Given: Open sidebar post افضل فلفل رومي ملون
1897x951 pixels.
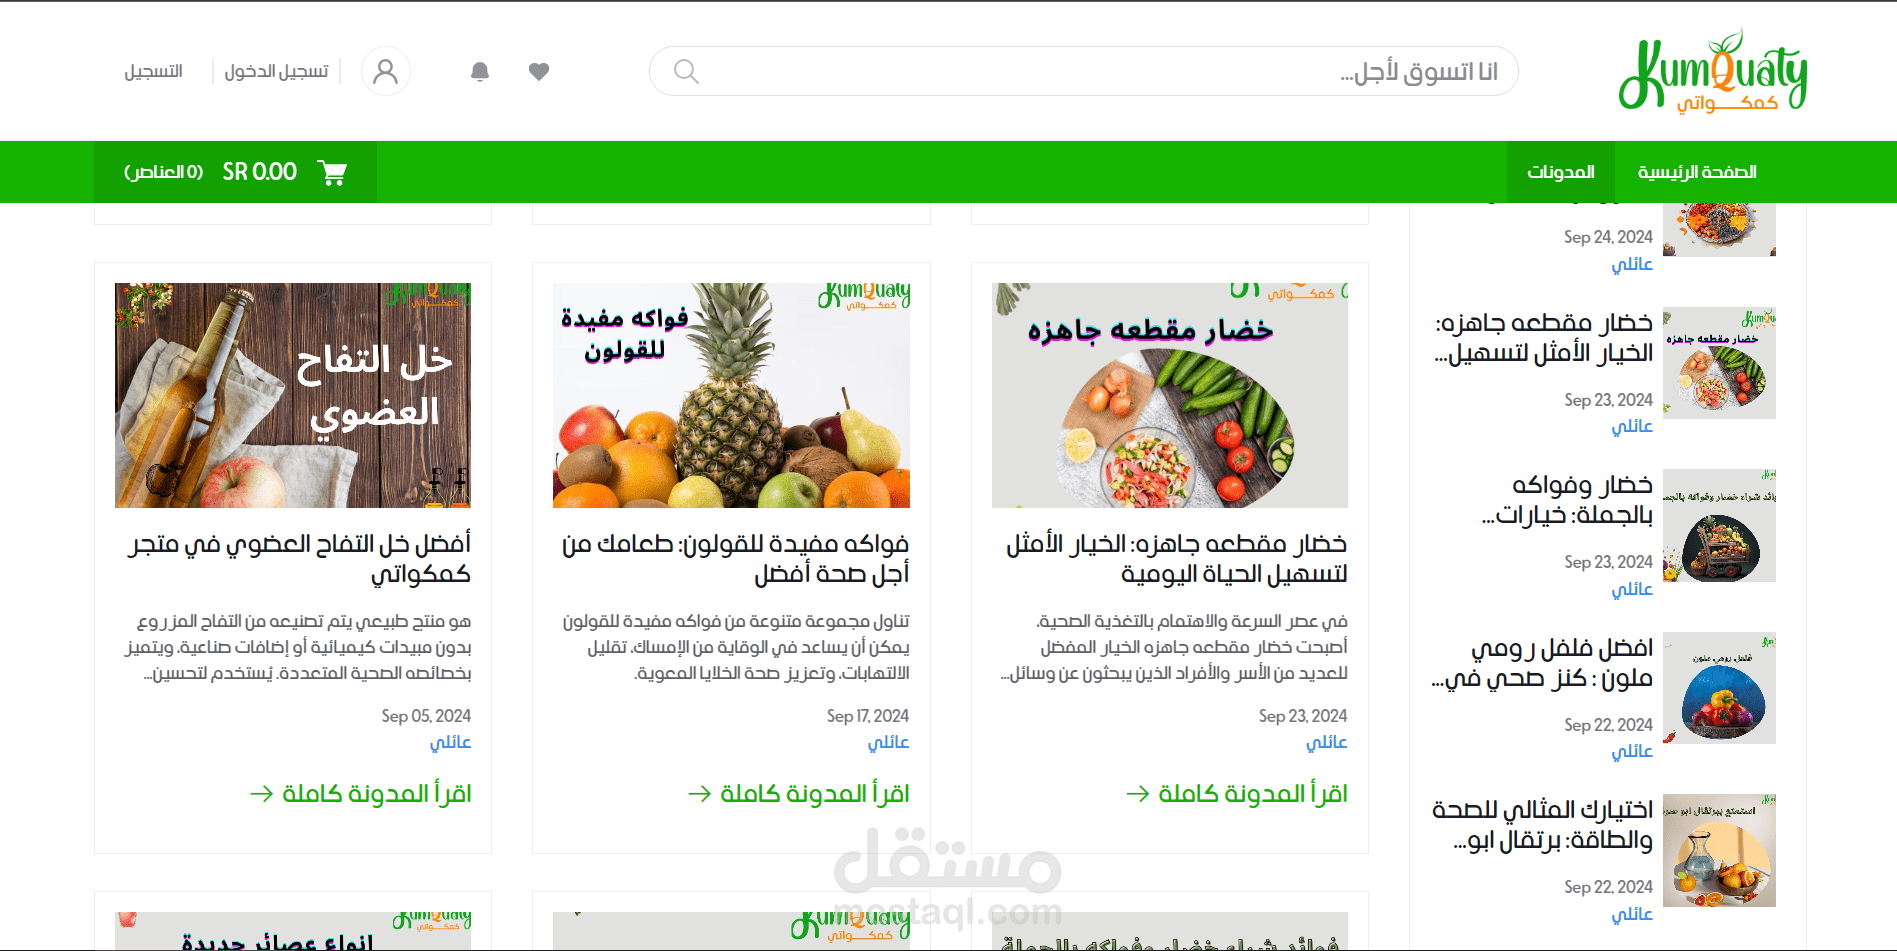Looking at the screenshot, I should click(1542, 663).
